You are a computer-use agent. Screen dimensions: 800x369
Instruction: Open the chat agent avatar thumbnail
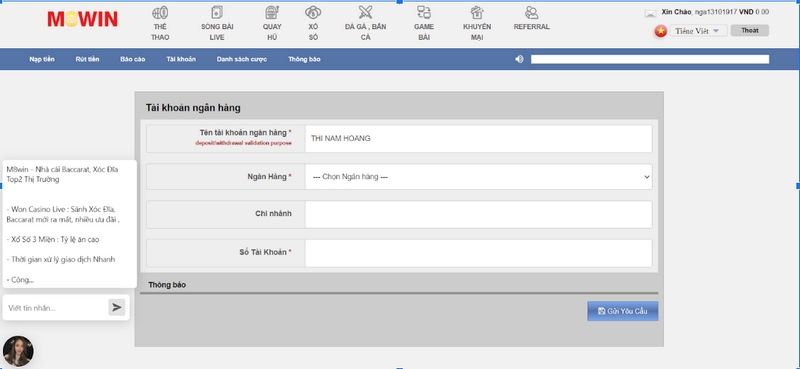pyautogui.click(x=18, y=351)
